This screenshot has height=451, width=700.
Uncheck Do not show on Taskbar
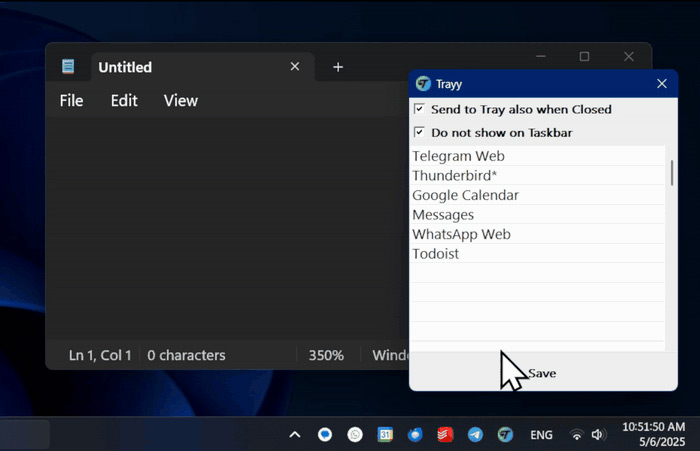click(419, 132)
